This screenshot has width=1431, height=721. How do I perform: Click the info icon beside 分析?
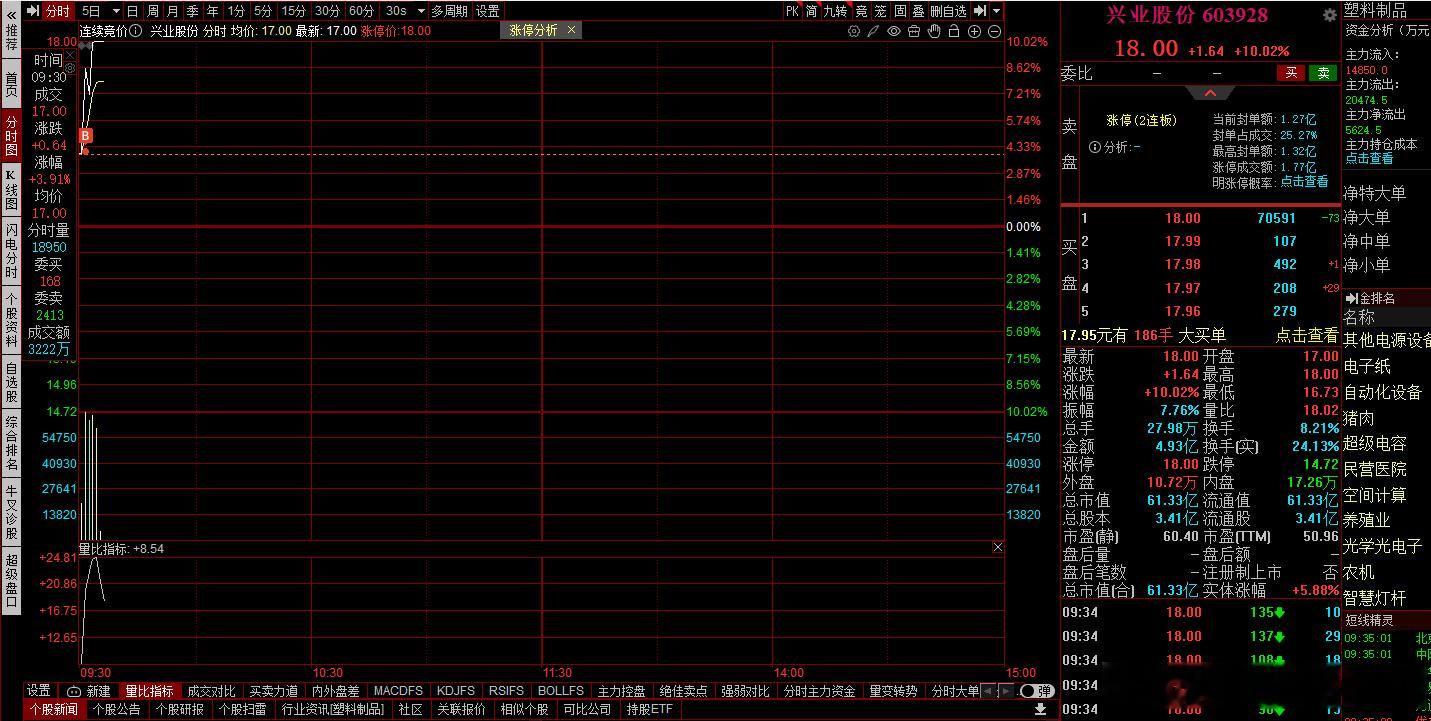tap(1095, 147)
